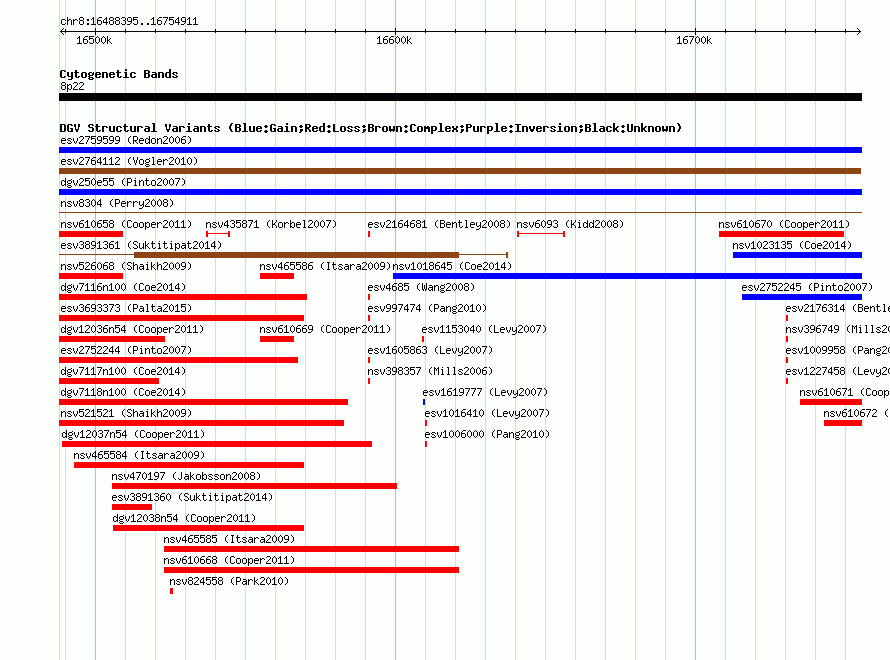Viewport: 890px width, 660px height.
Task: Open the nsv396749 variant label
Action: tap(838, 329)
